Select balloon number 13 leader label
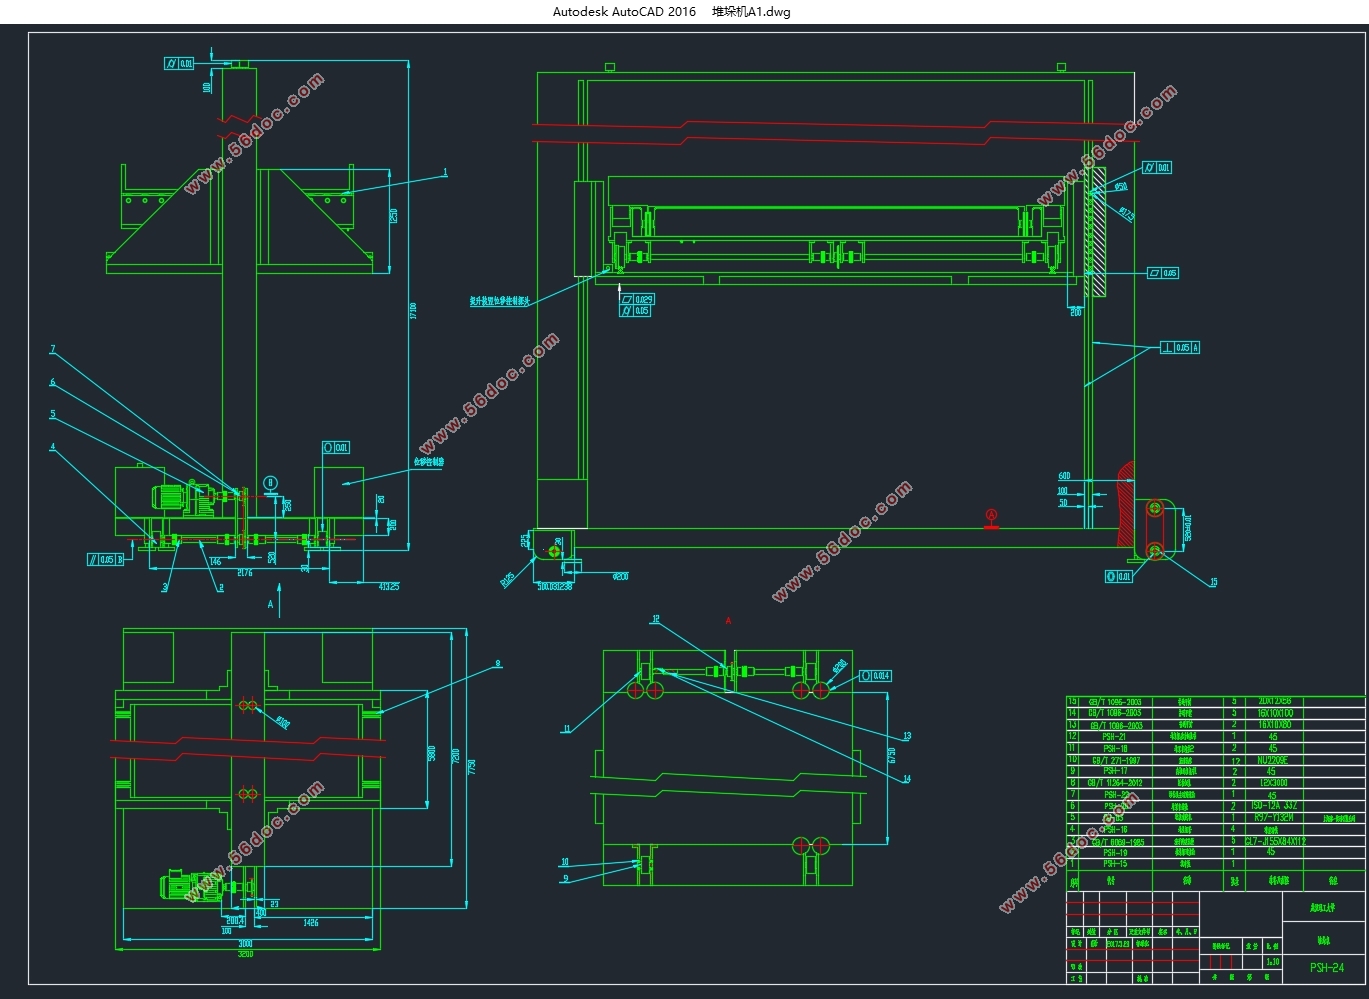 tap(907, 736)
